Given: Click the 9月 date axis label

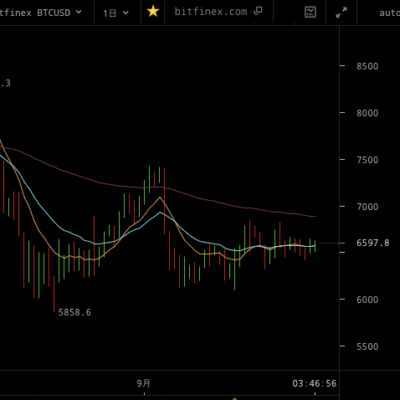Looking at the screenshot, I should (x=144, y=383).
